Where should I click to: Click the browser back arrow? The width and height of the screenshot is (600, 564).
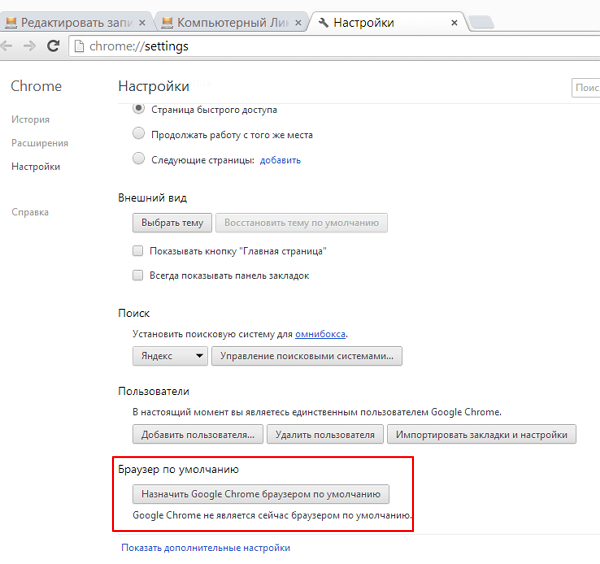pyautogui.click(x=6, y=46)
